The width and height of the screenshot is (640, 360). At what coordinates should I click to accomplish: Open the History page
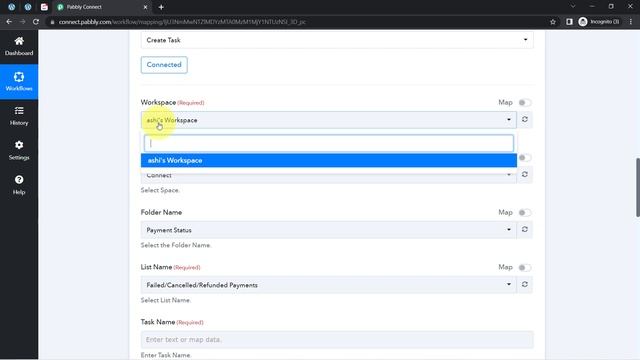pos(19,116)
